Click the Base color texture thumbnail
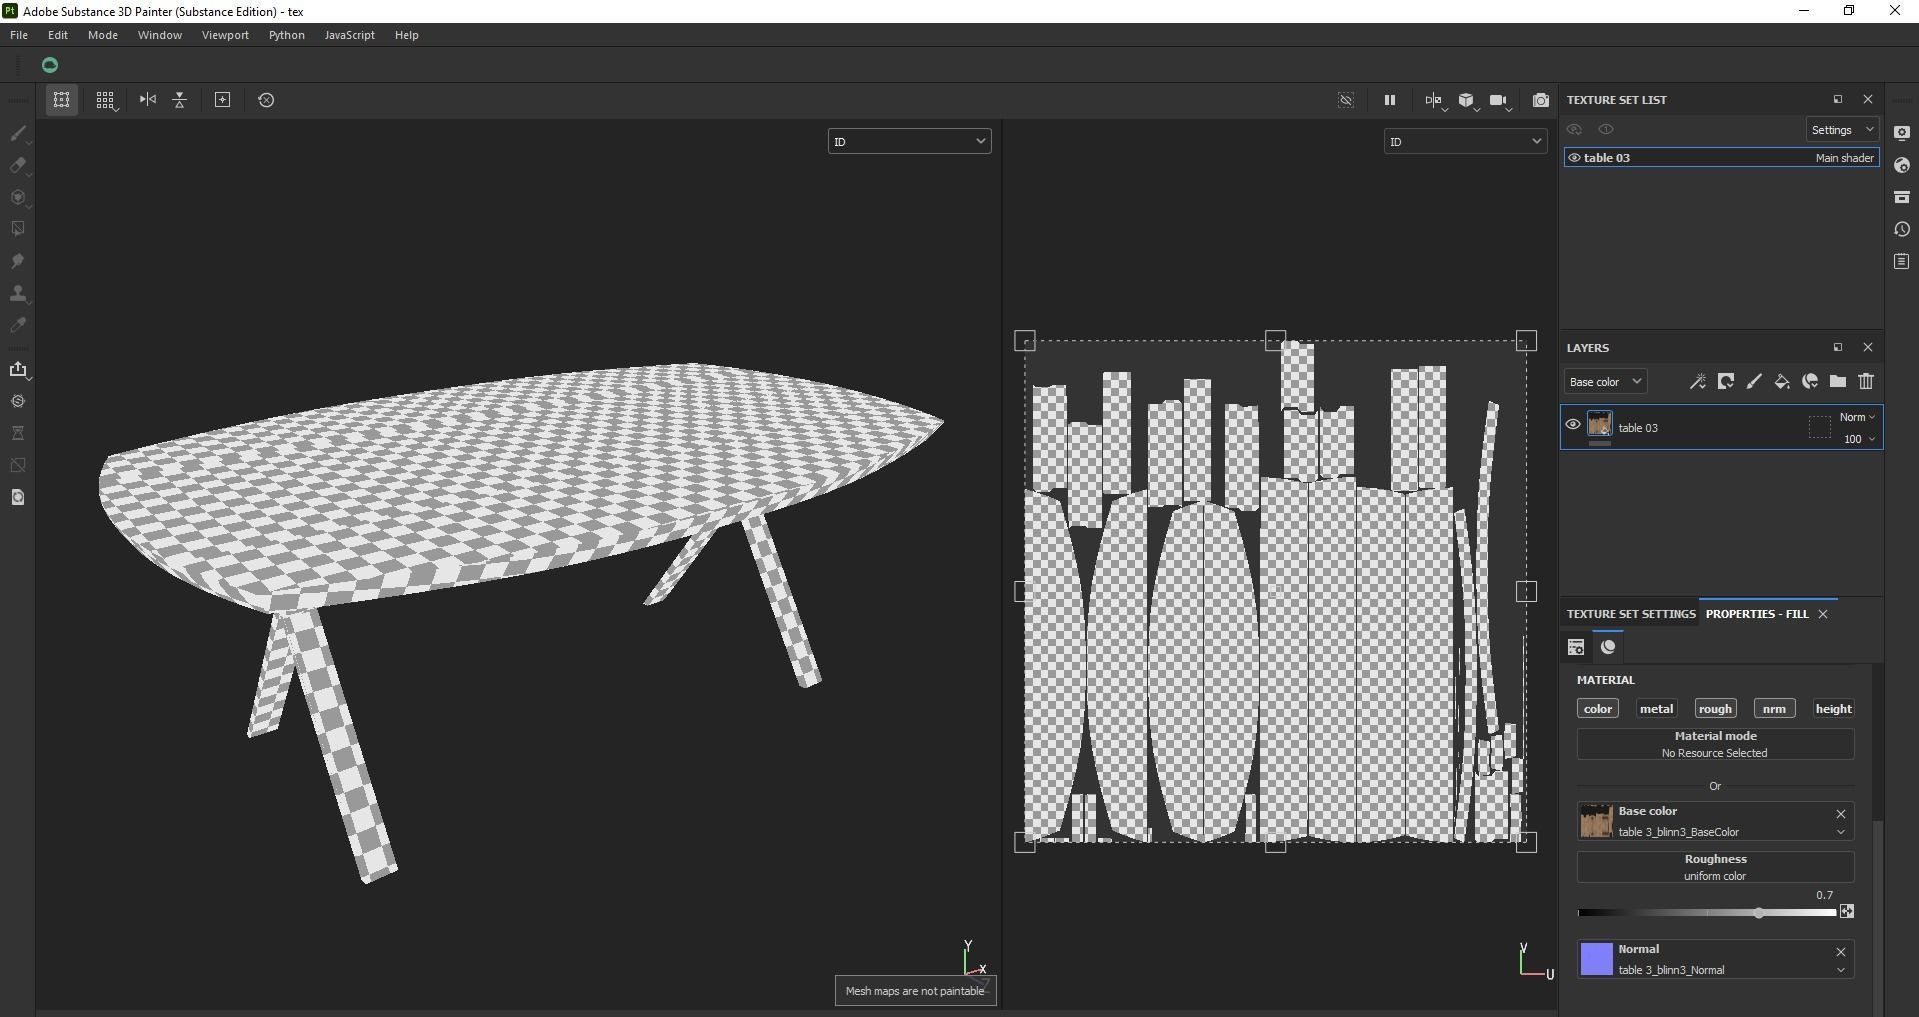1919x1017 pixels. pos(1596,821)
